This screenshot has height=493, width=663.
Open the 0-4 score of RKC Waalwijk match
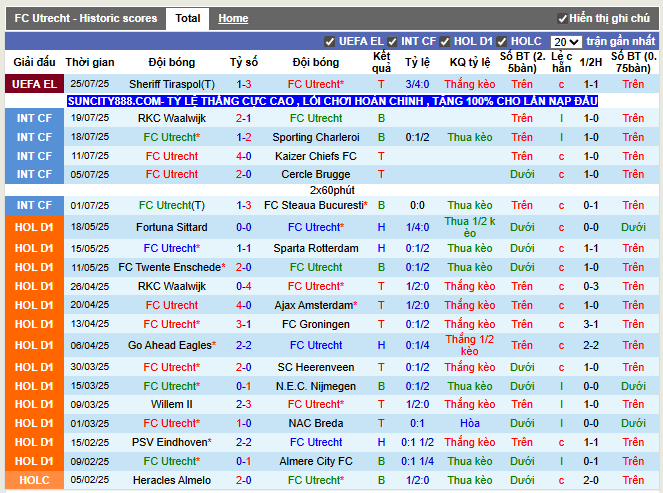pos(244,286)
